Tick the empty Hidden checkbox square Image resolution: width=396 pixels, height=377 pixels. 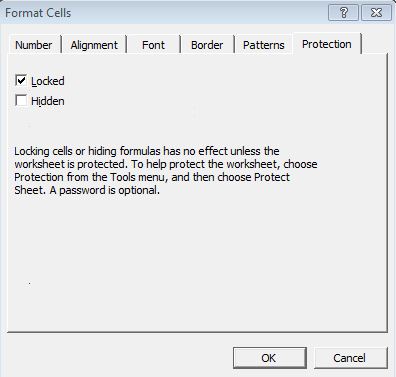coord(21,100)
